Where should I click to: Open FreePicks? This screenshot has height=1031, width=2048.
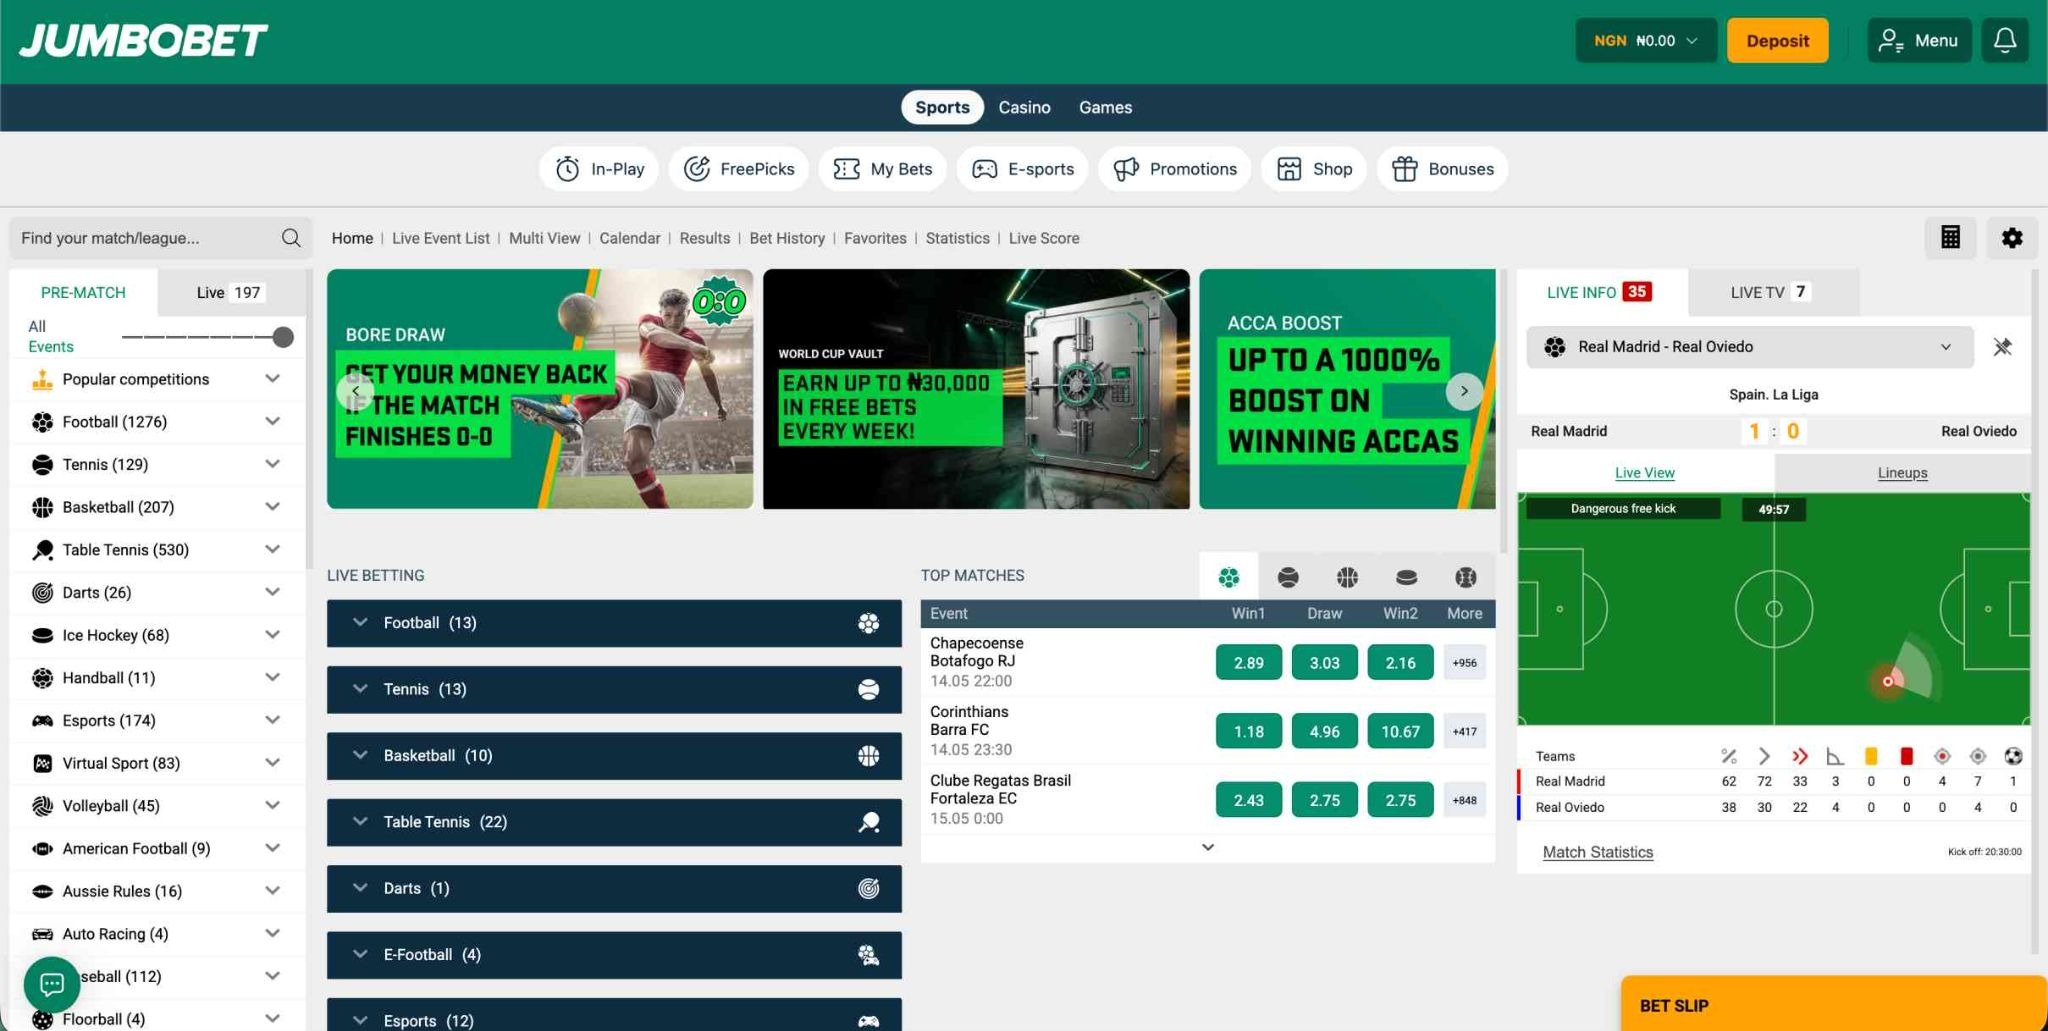pyautogui.click(x=739, y=169)
